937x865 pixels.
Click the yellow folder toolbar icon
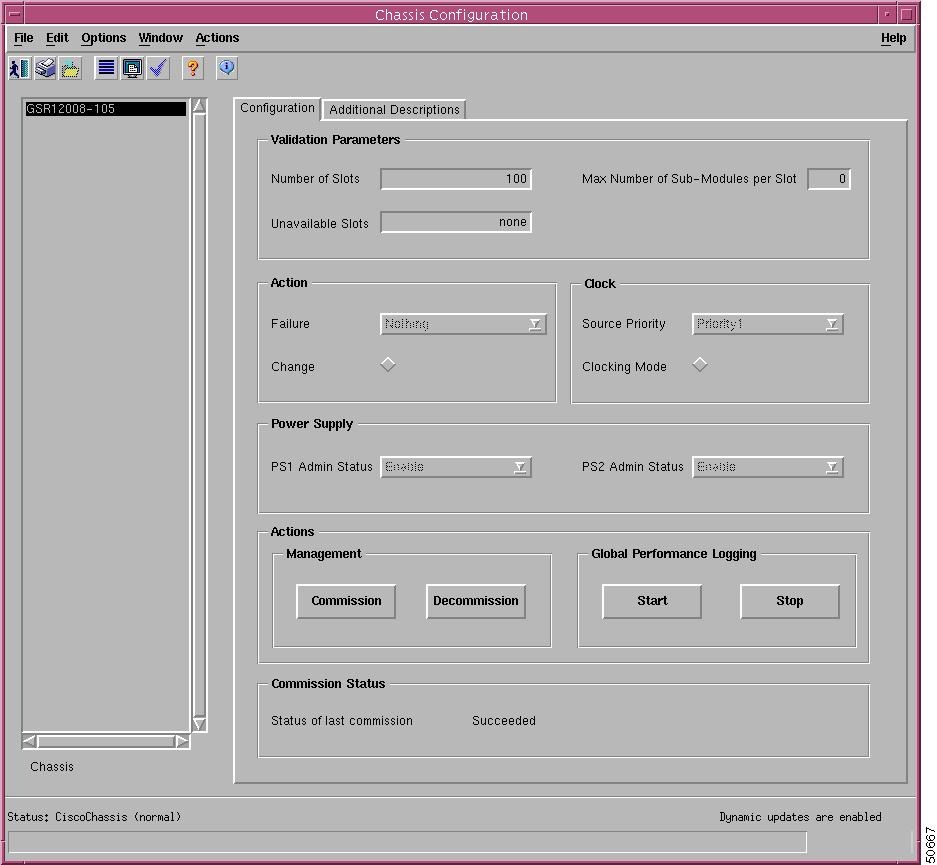pyautogui.click(x=71, y=69)
